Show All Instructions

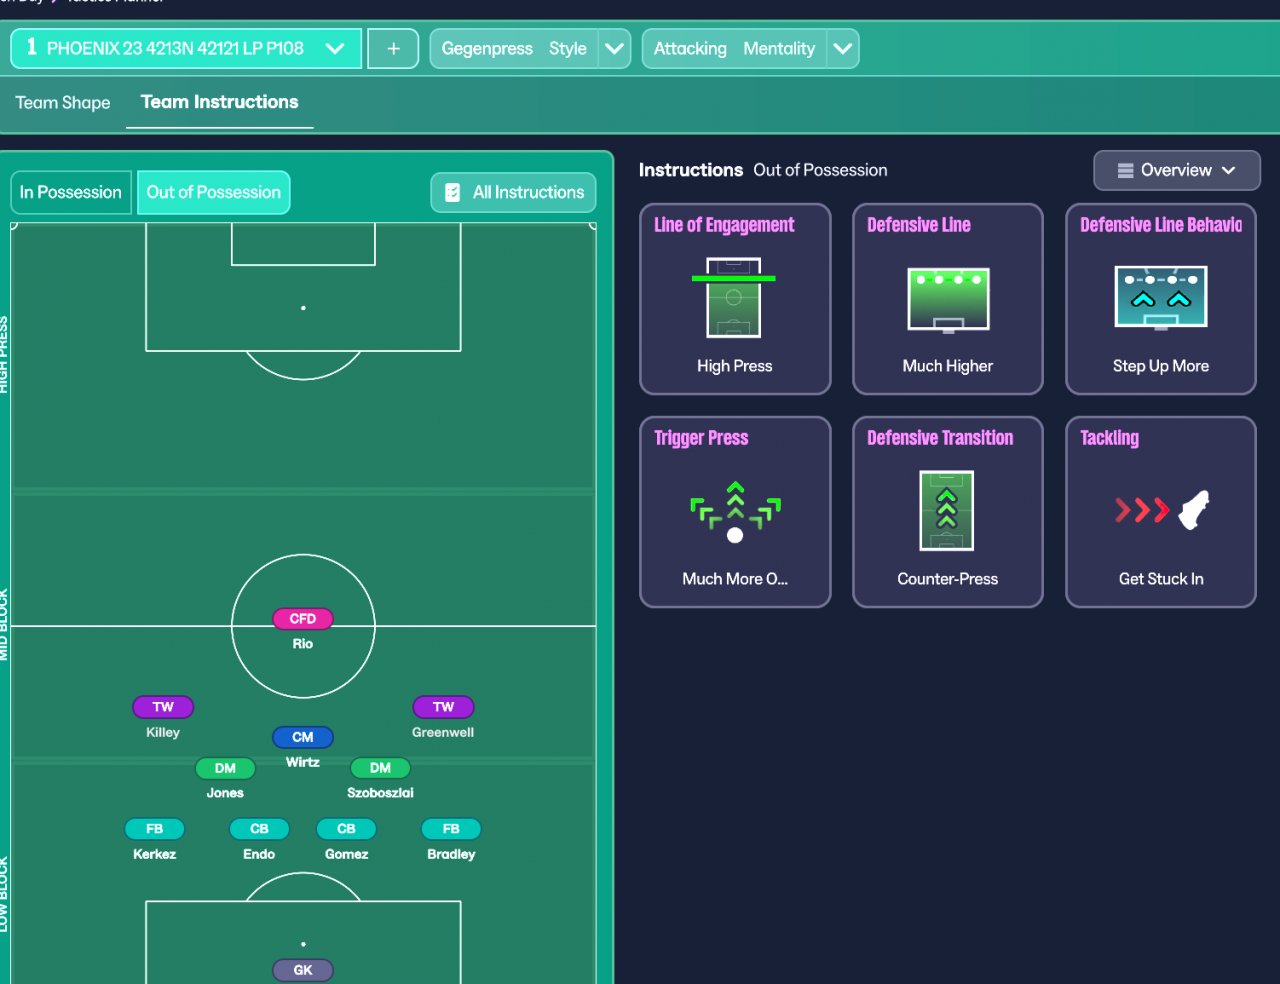513,192
